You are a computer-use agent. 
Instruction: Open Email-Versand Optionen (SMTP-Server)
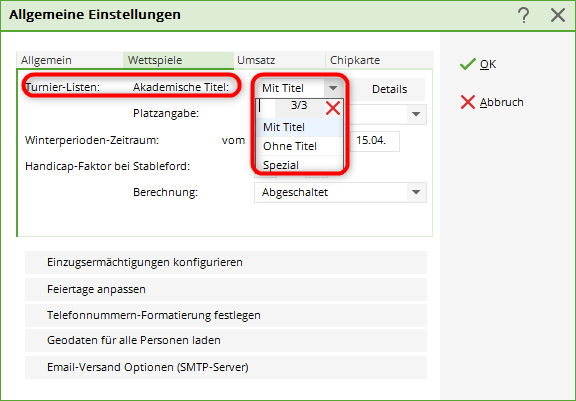tap(226, 367)
